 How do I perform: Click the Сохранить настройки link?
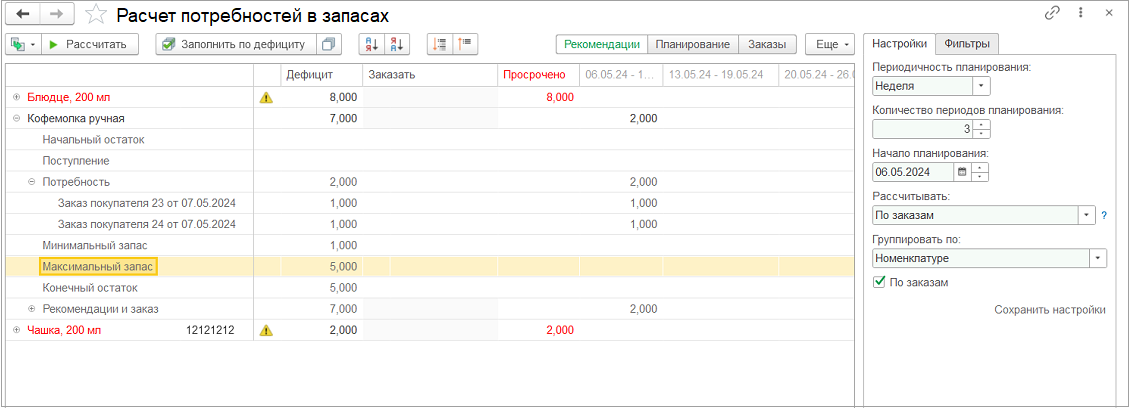tap(1049, 310)
